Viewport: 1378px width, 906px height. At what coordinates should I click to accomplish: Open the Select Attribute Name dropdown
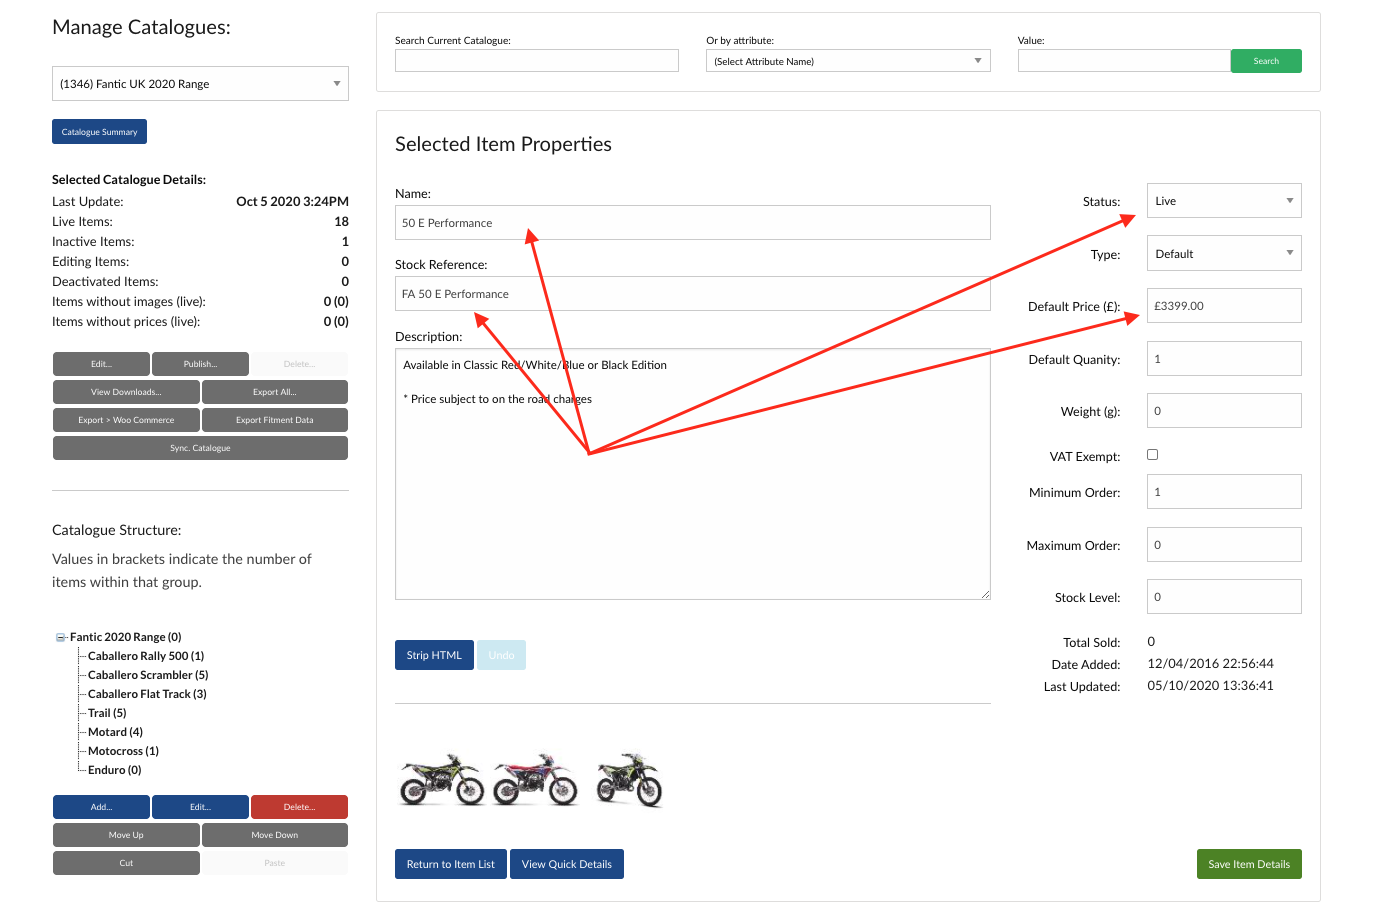pos(847,61)
